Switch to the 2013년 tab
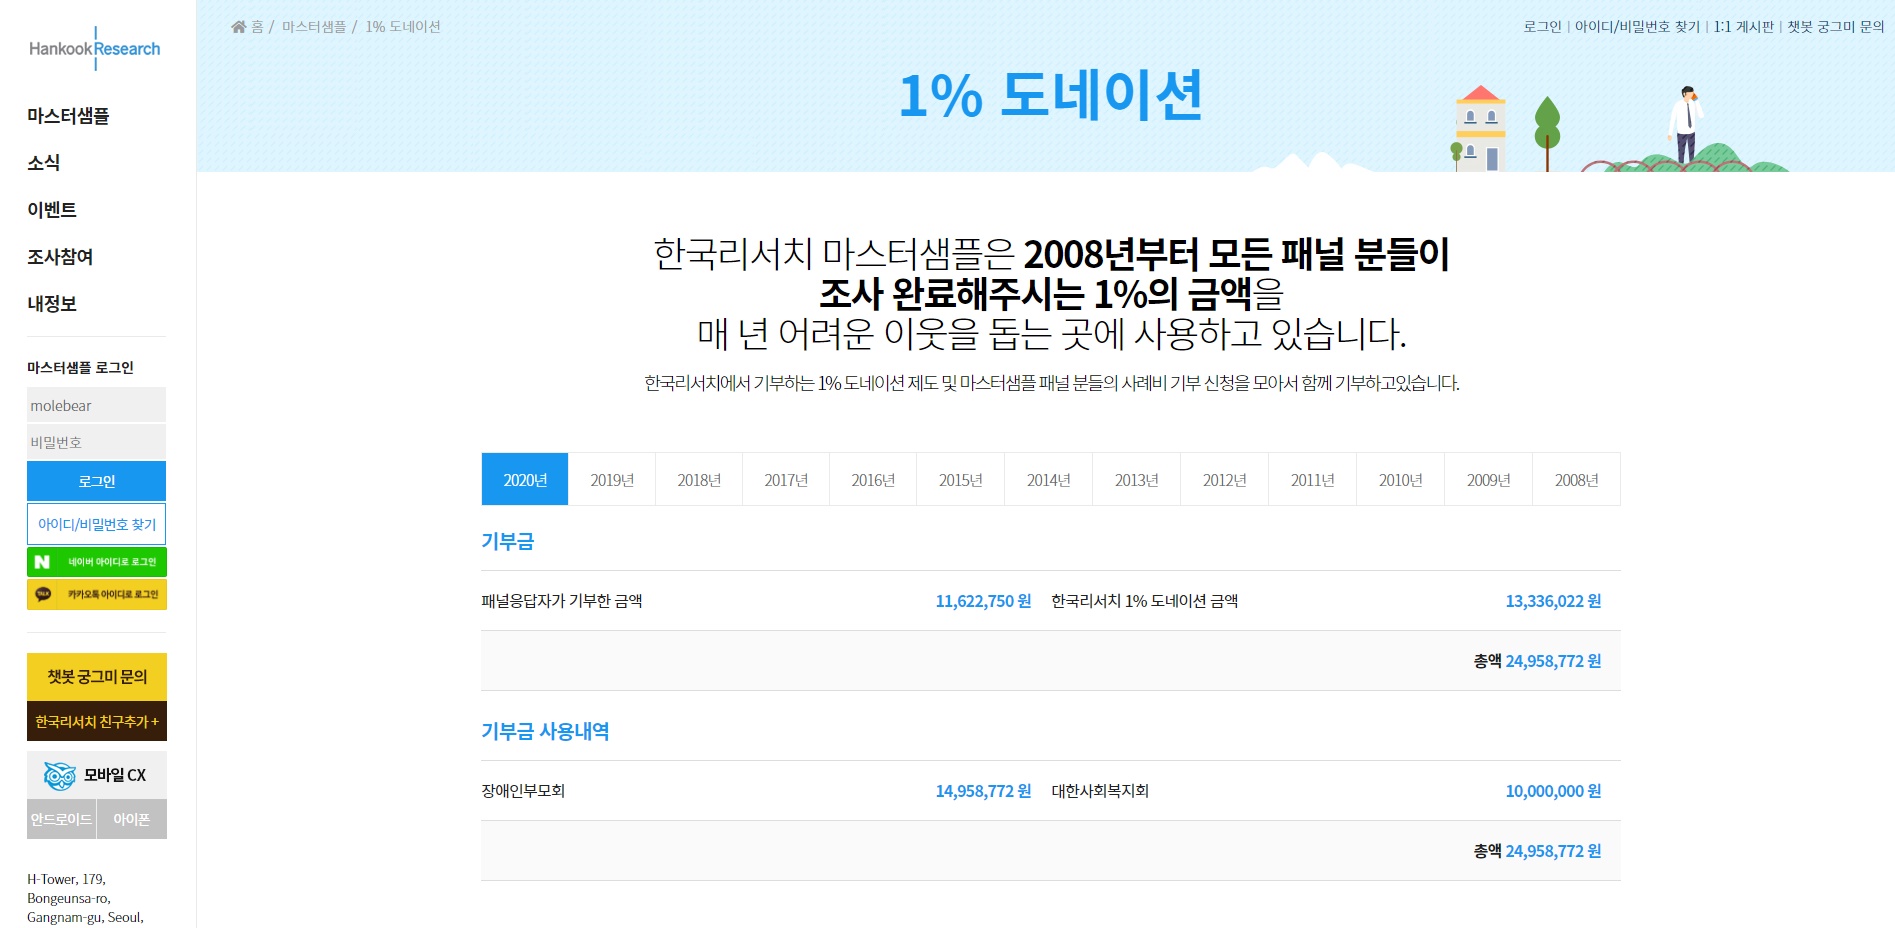This screenshot has width=1895, height=928. pos(1136,479)
